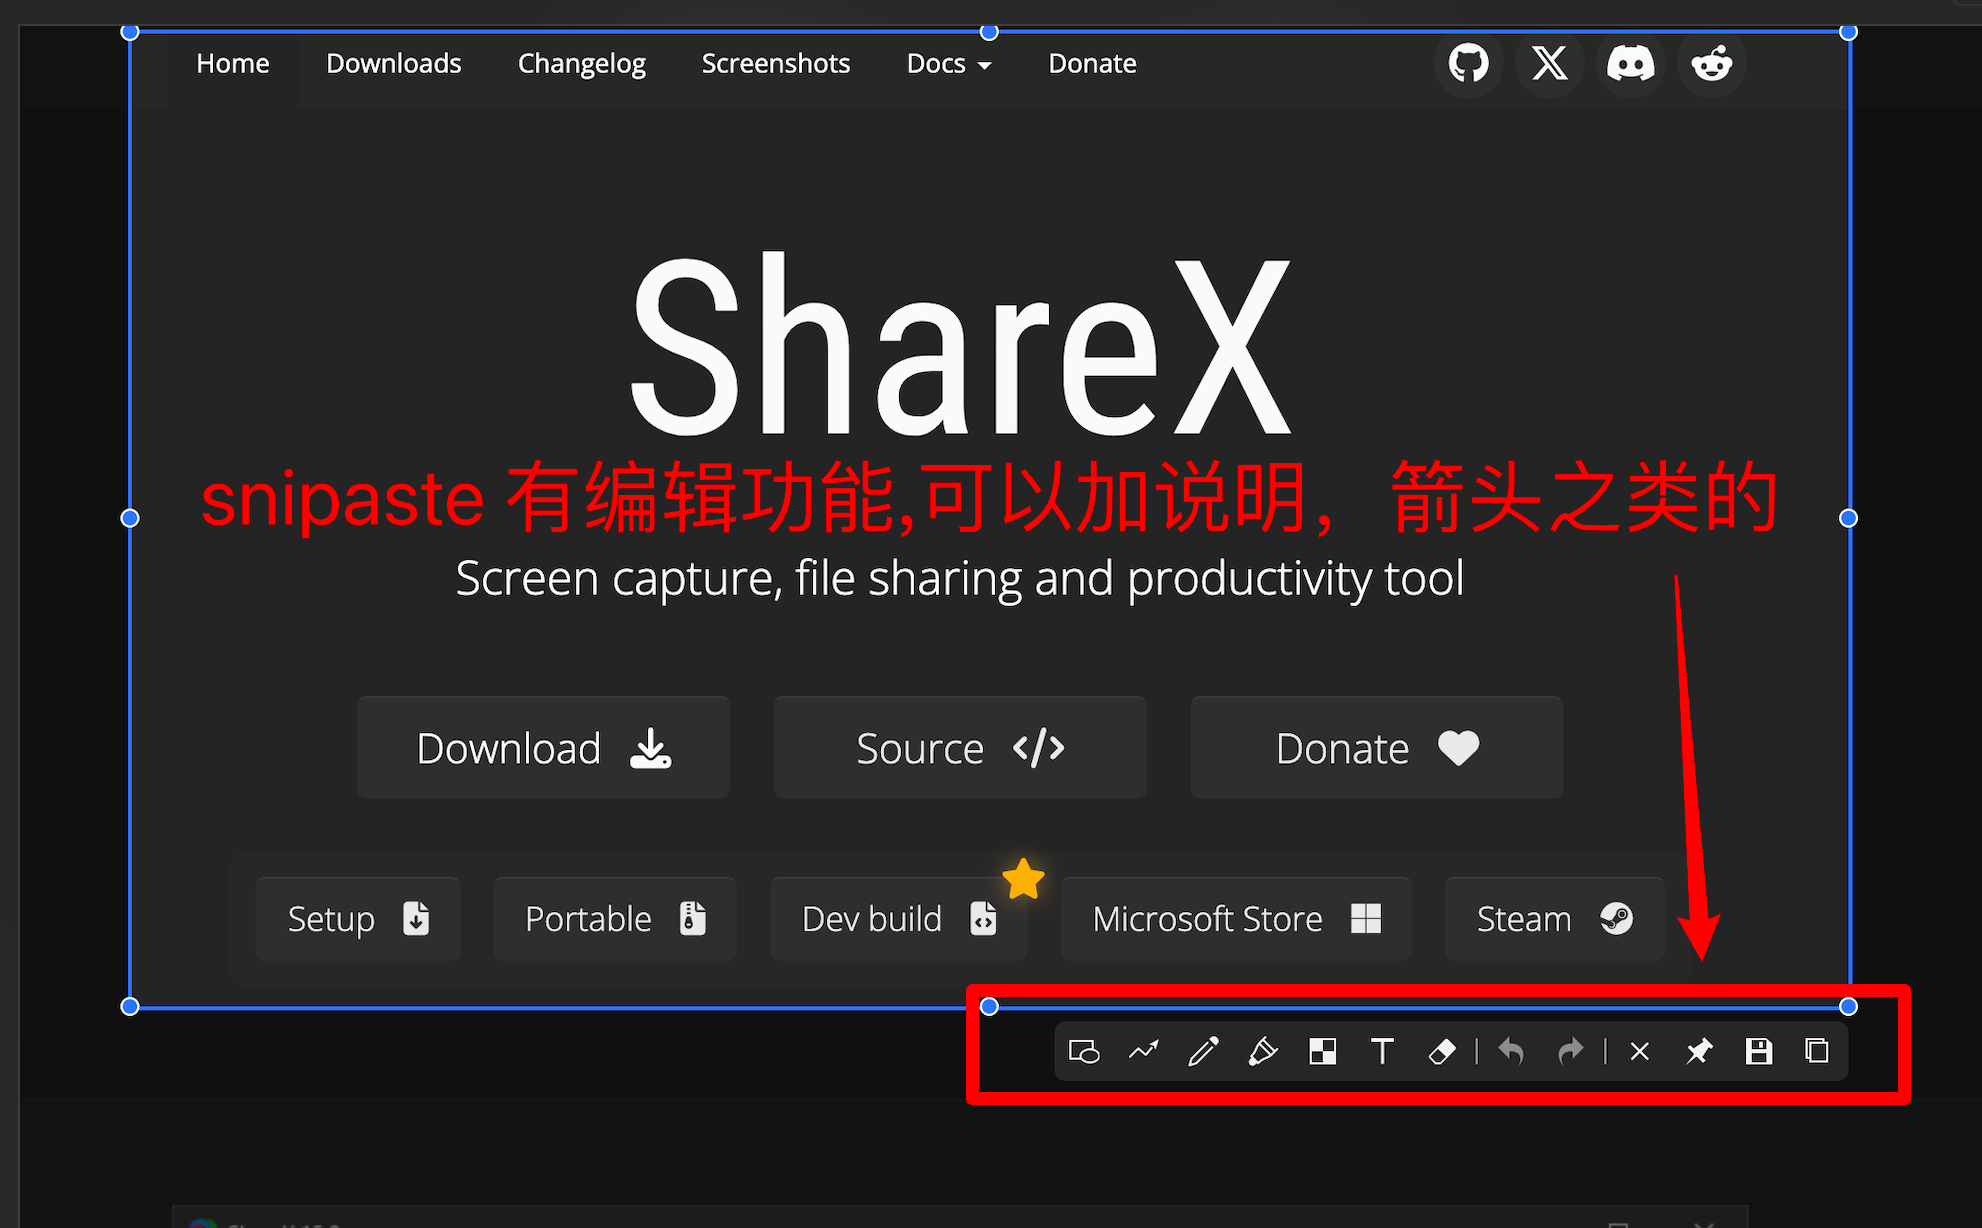Select the polyline arrow tool
The height and width of the screenshot is (1228, 1982).
(x=1143, y=1051)
